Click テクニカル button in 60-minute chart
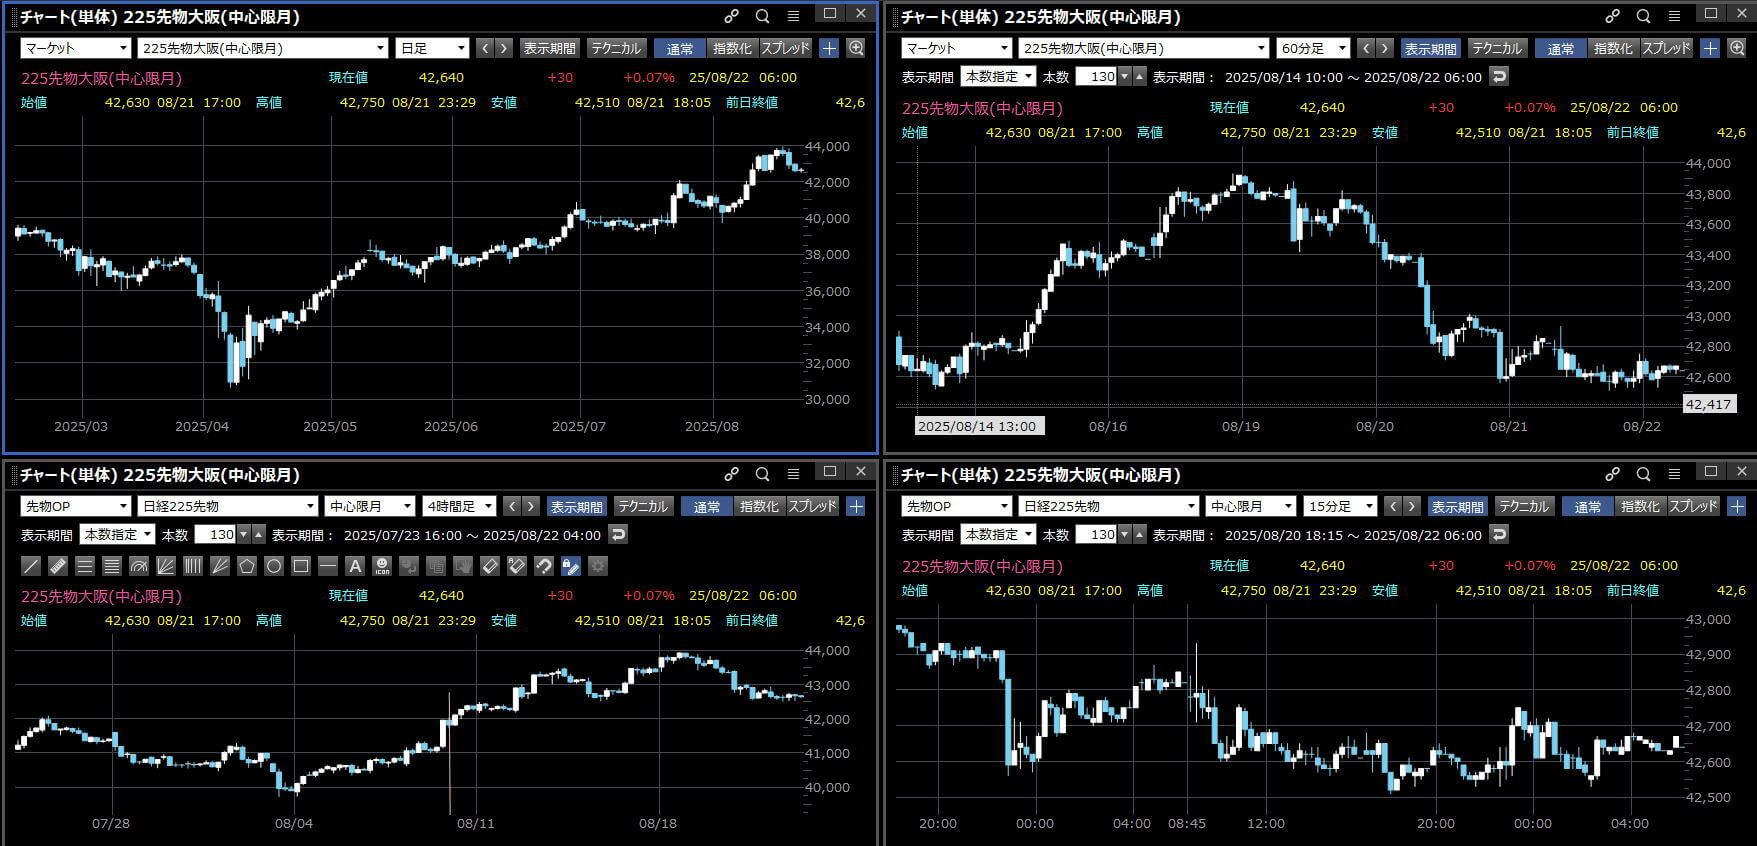 point(1496,48)
